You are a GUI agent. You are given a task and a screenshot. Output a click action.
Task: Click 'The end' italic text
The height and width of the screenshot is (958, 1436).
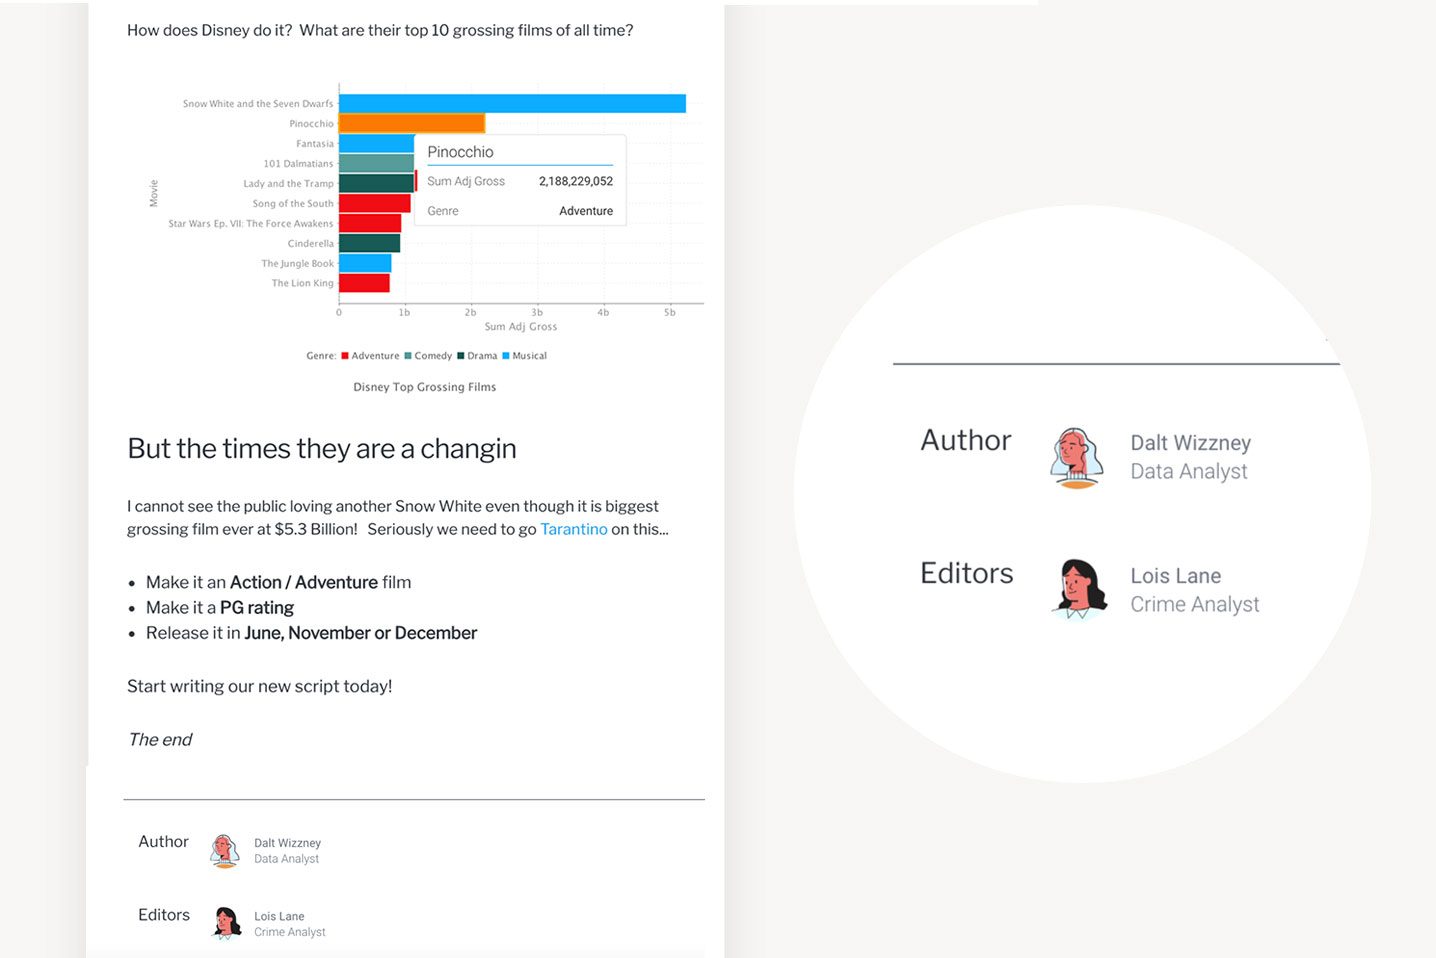coord(160,739)
